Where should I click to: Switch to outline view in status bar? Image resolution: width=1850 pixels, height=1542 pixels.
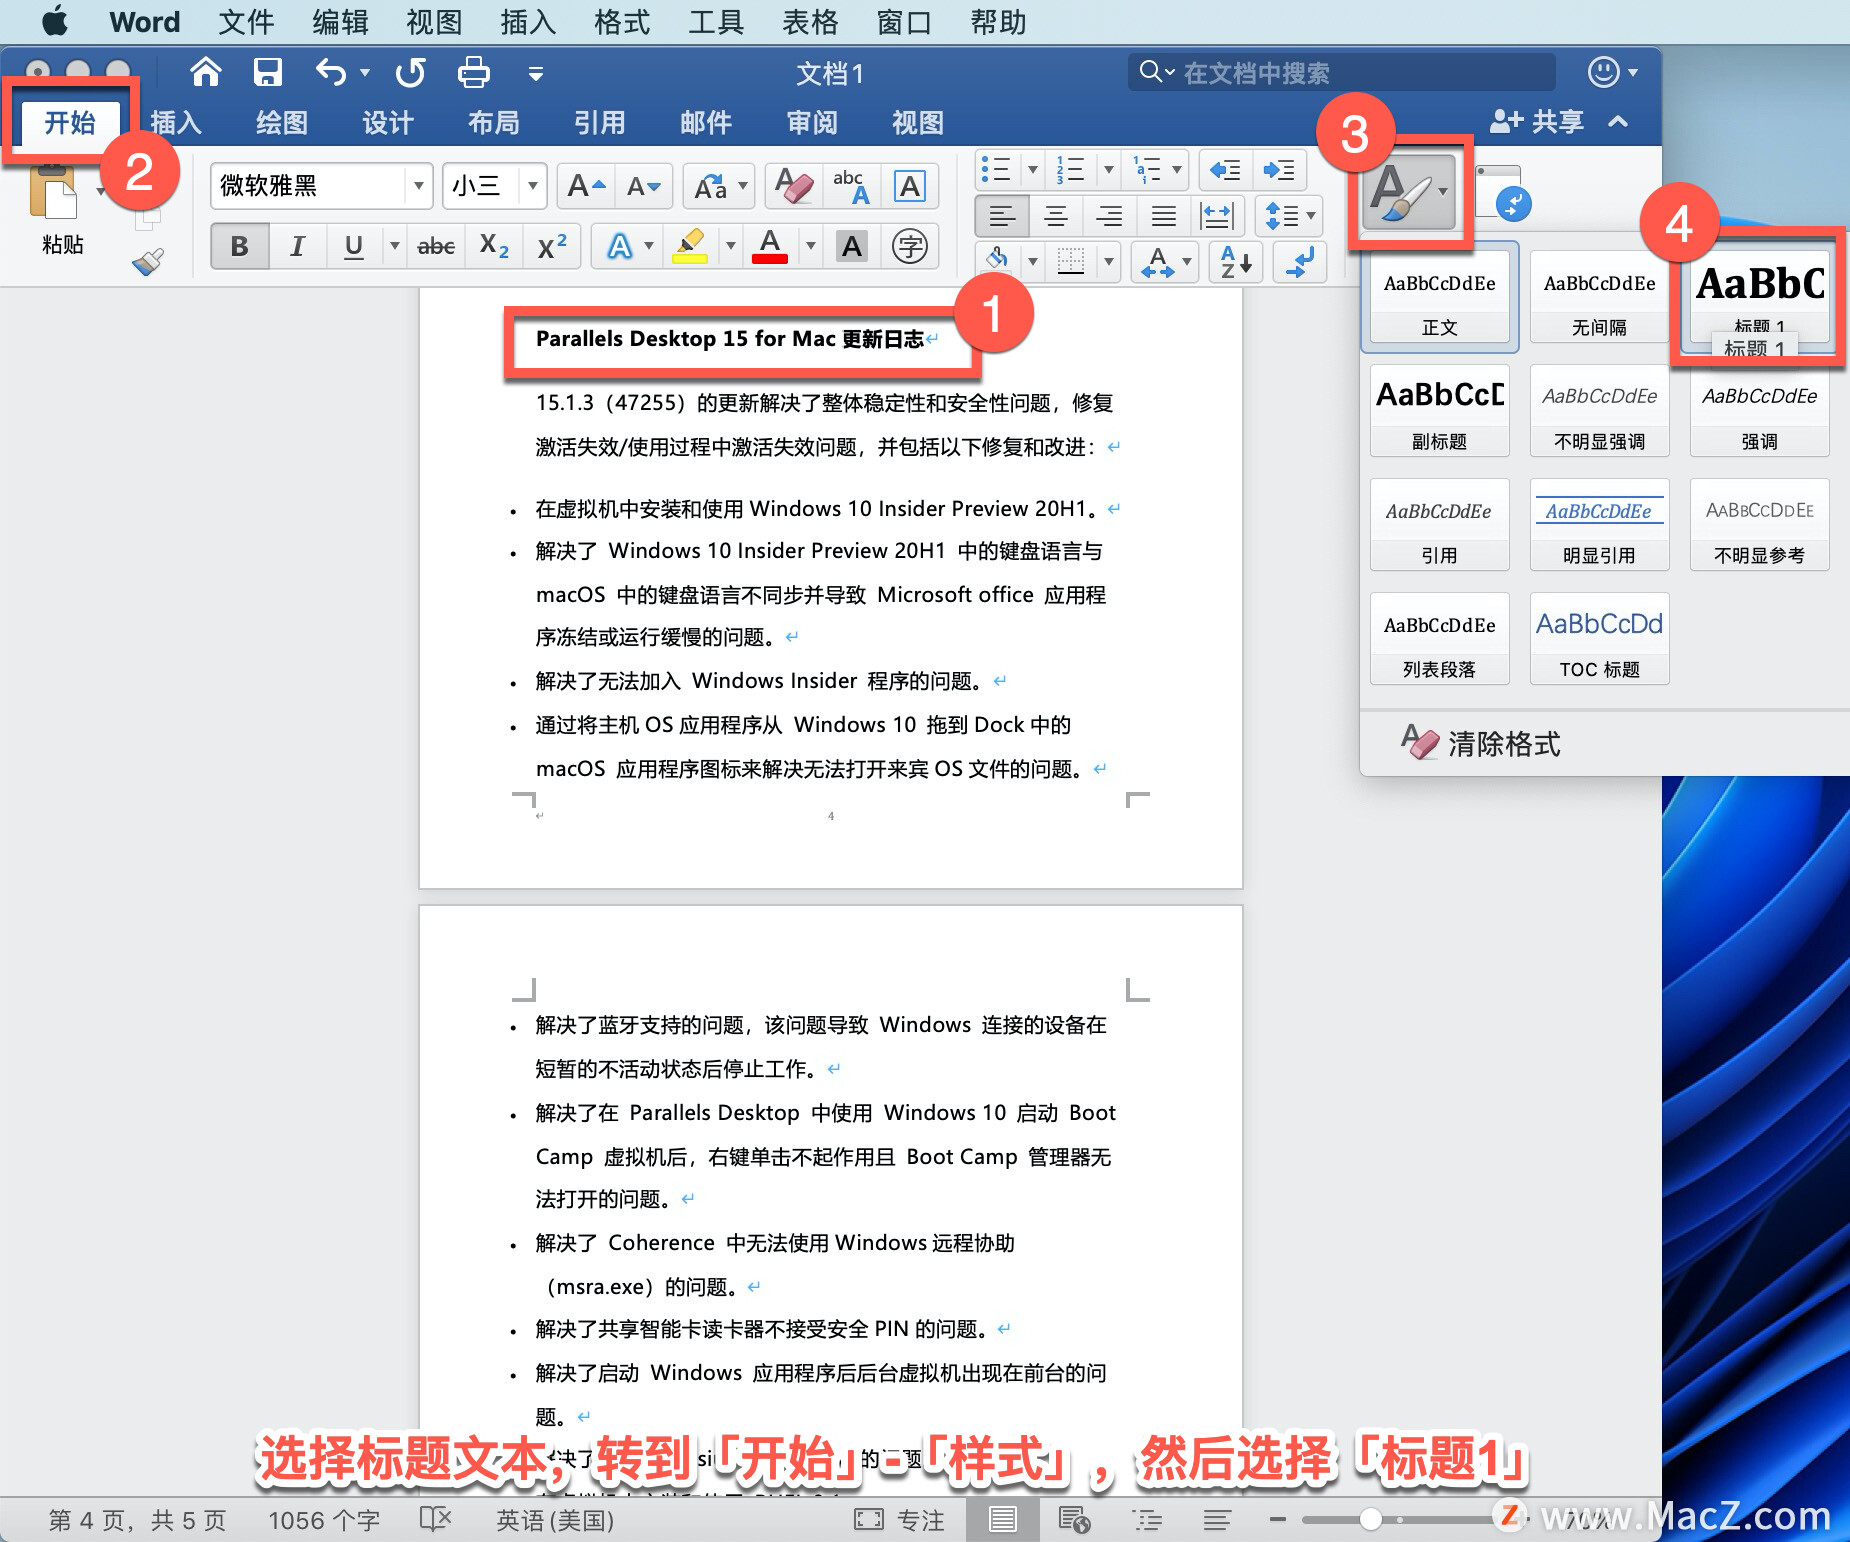coord(1147,1520)
